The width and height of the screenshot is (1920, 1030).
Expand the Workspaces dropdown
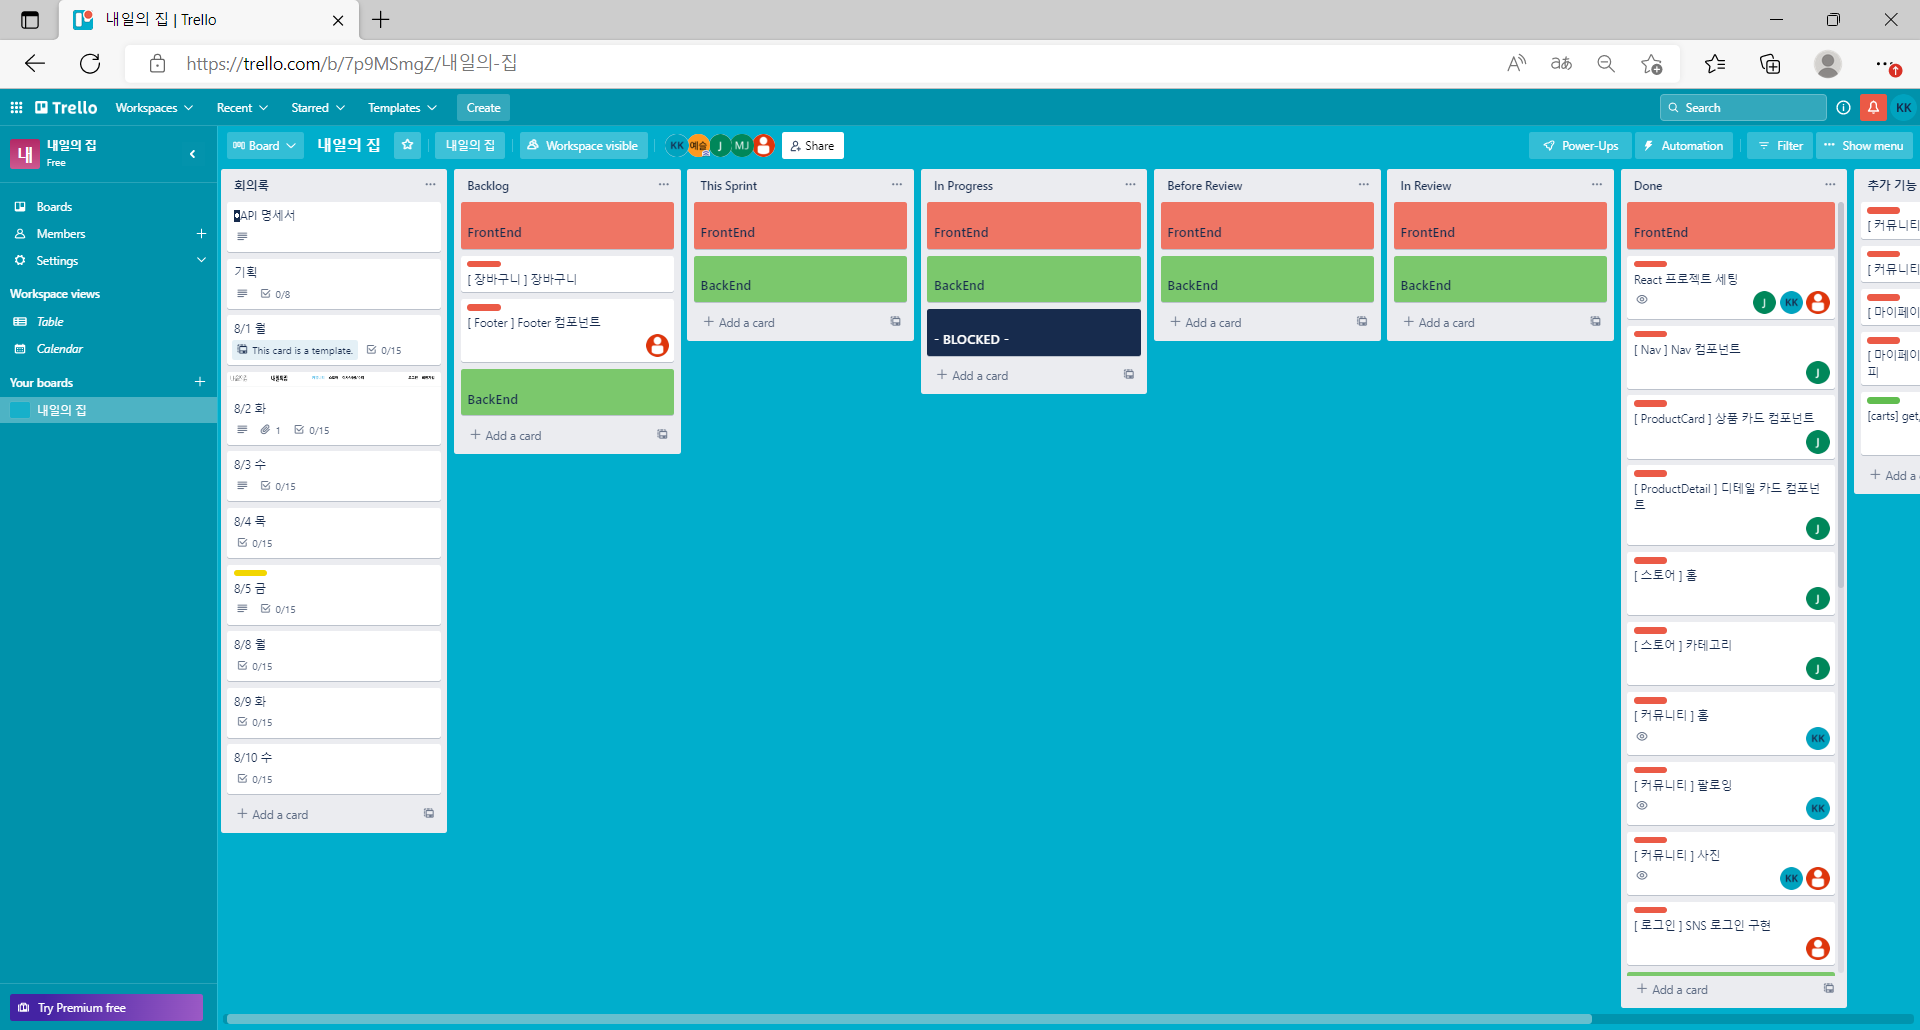pyautogui.click(x=153, y=107)
